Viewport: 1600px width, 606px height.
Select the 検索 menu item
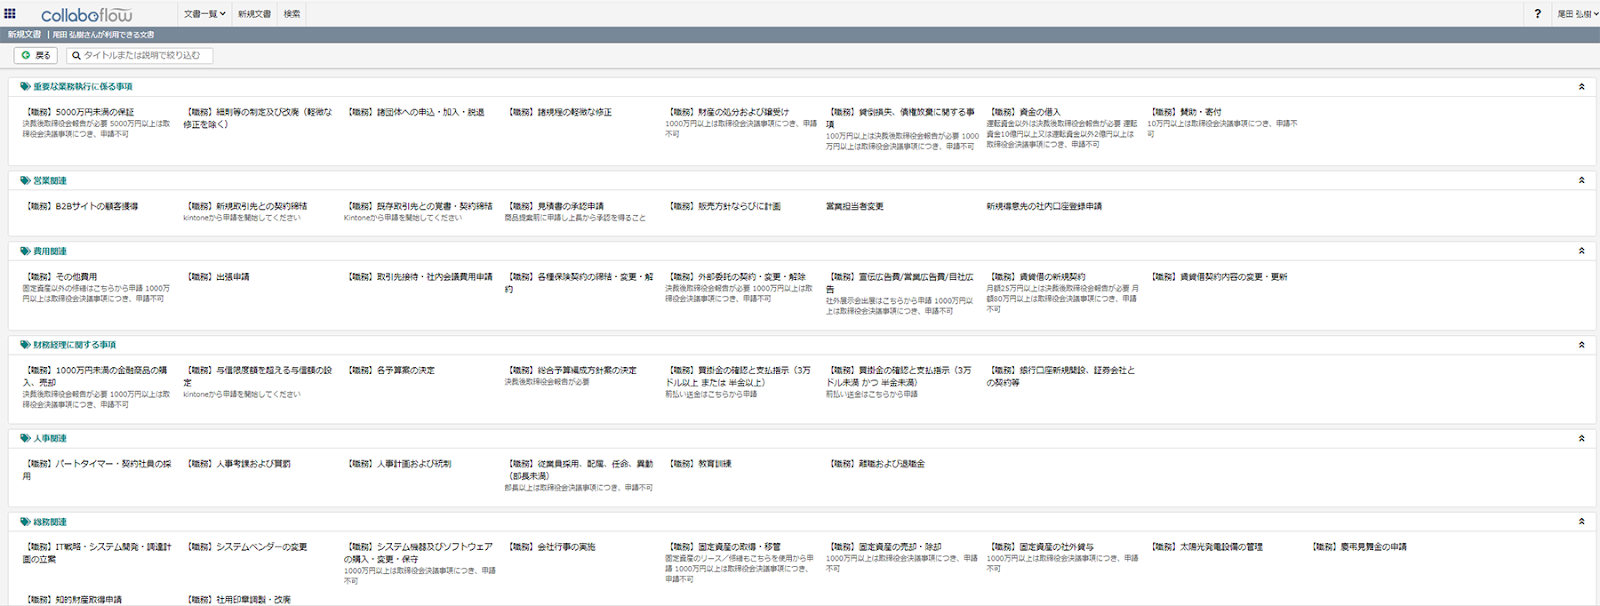292,14
